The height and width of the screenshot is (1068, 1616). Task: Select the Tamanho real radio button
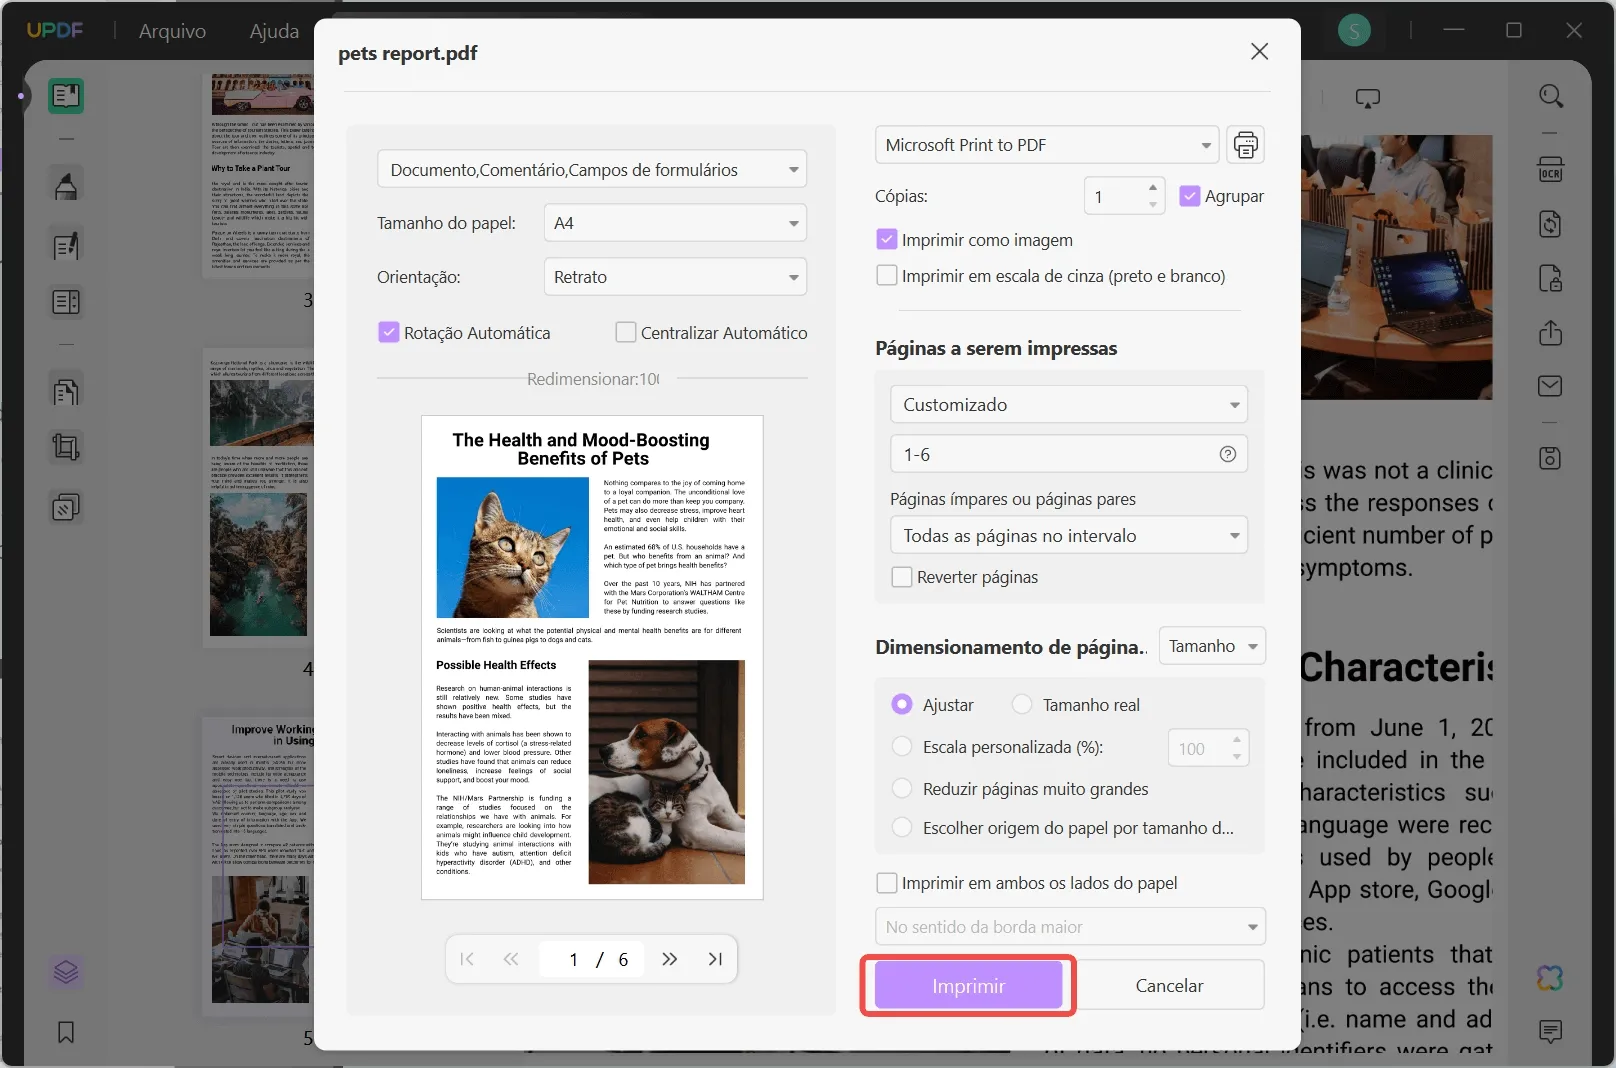click(1022, 704)
